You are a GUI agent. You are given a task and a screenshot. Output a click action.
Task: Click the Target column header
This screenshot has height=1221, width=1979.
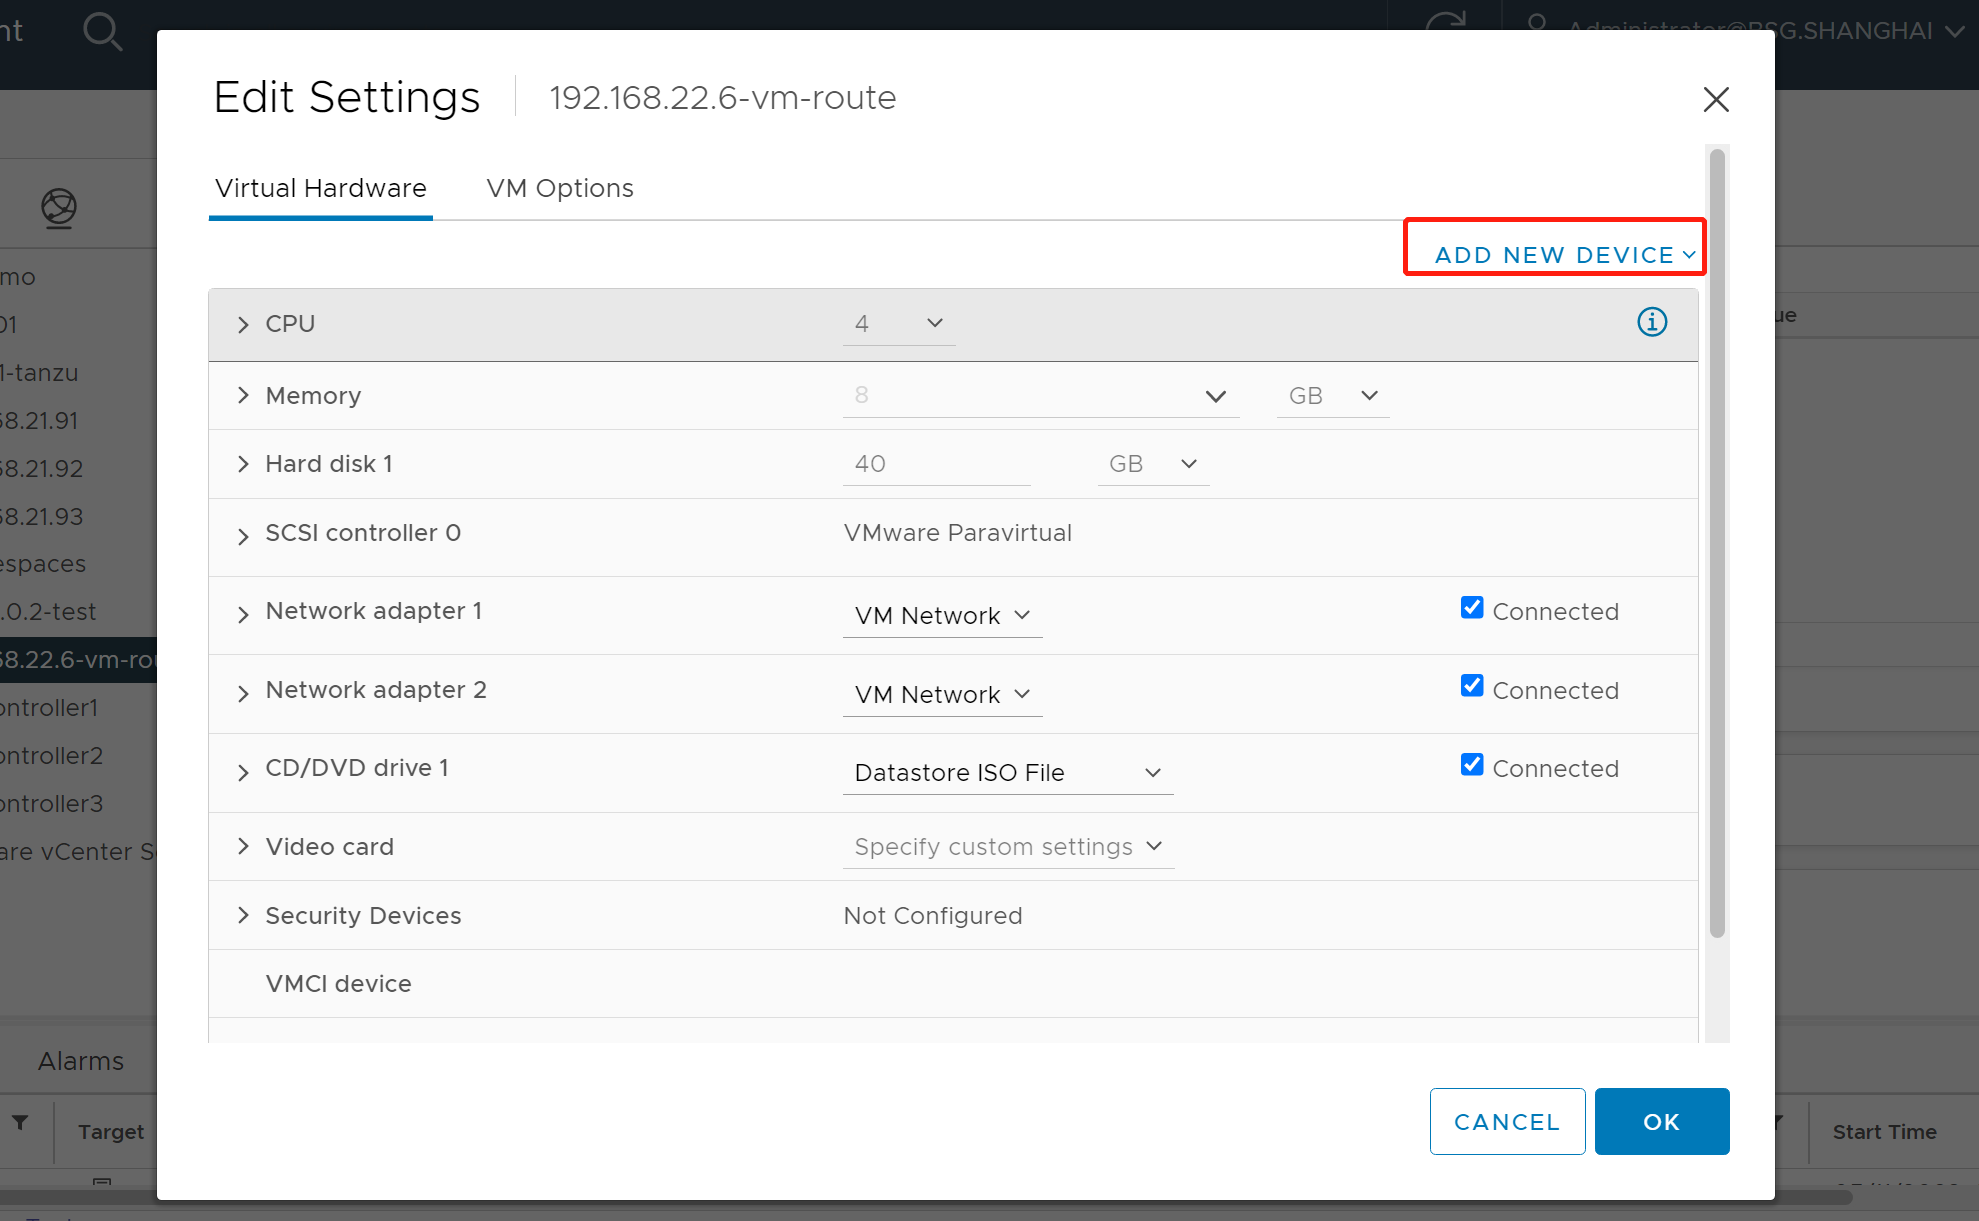pos(111,1132)
